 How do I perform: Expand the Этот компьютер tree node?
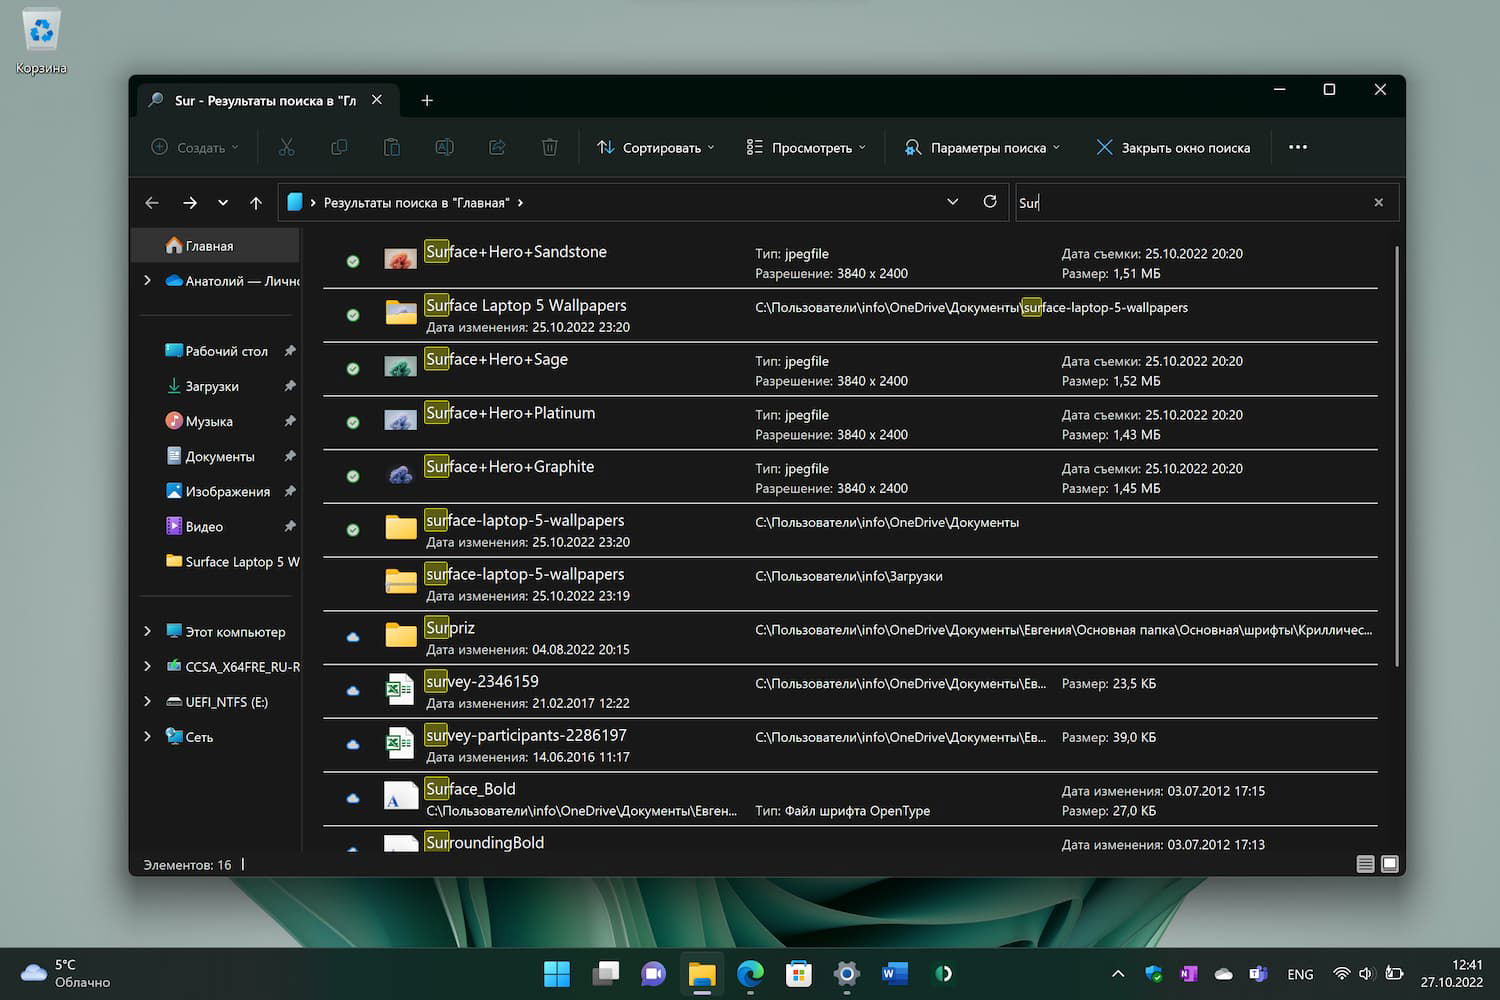point(148,631)
